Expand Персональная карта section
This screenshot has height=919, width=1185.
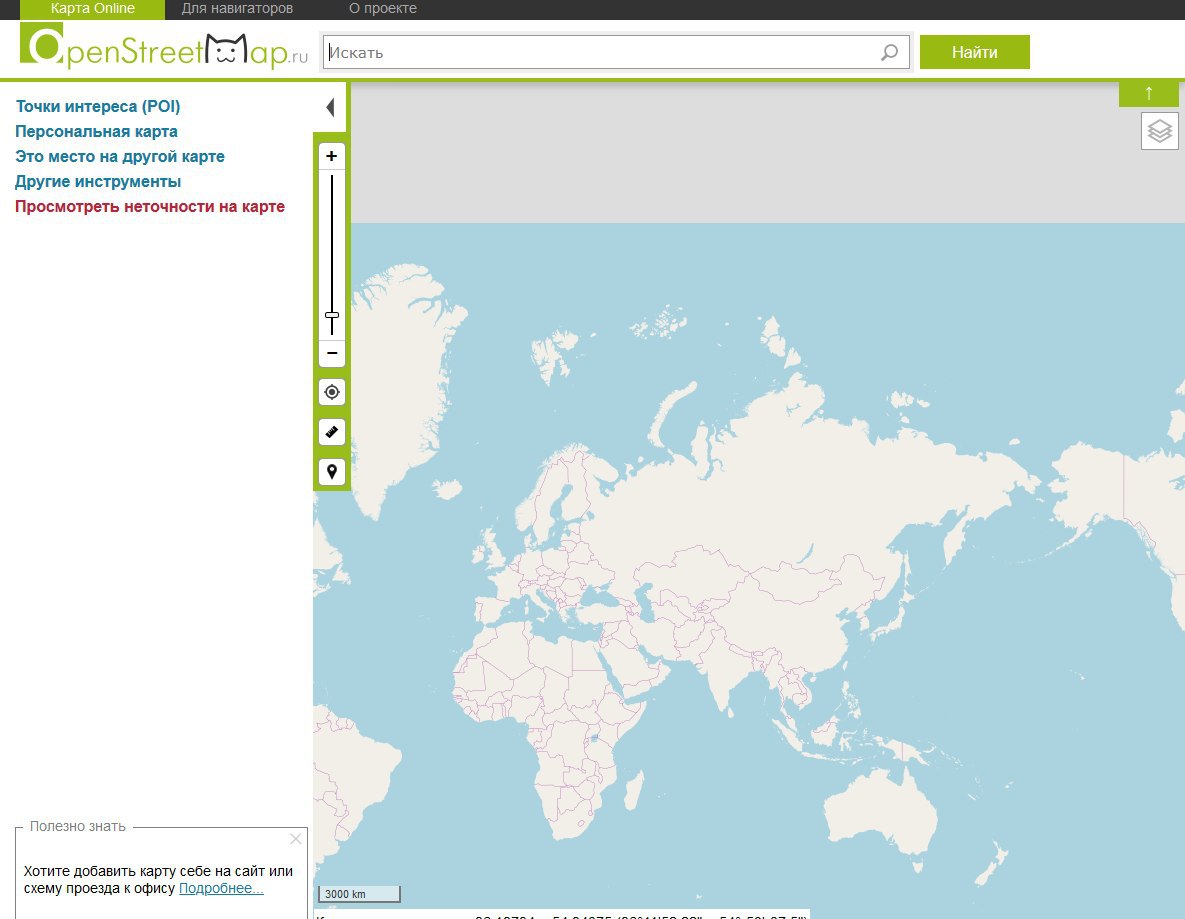click(96, 132)
